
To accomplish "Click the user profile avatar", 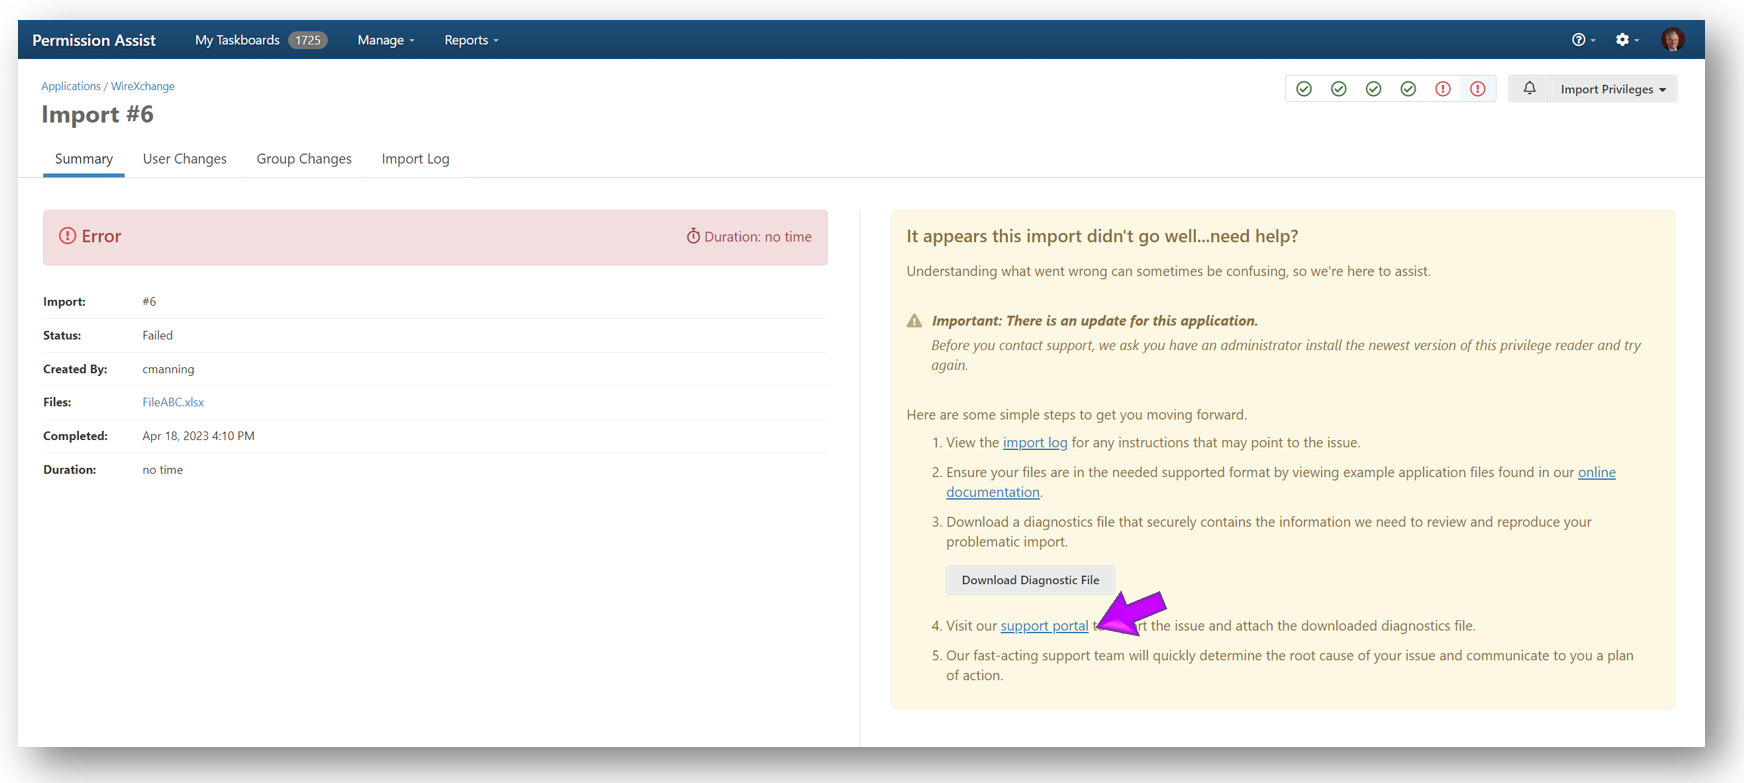I will pyautogui.click(x=1672, y=40).
